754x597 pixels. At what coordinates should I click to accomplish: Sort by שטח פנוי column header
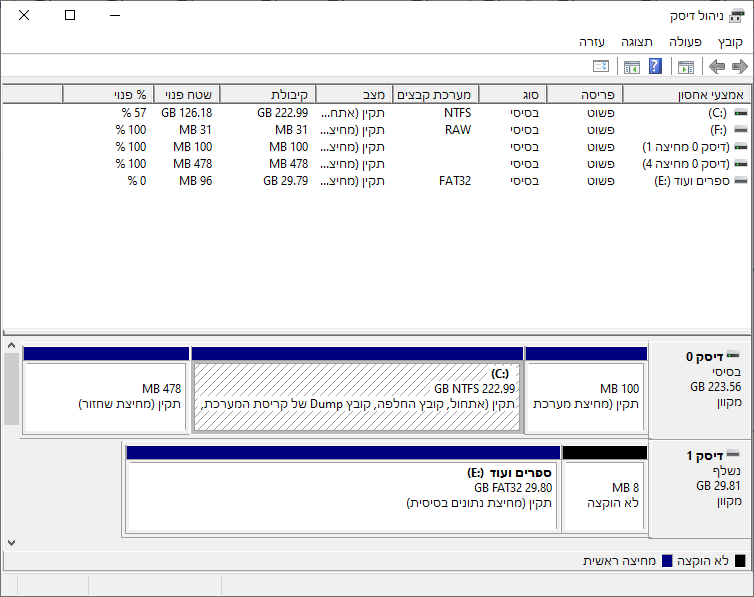click(187, 95)
